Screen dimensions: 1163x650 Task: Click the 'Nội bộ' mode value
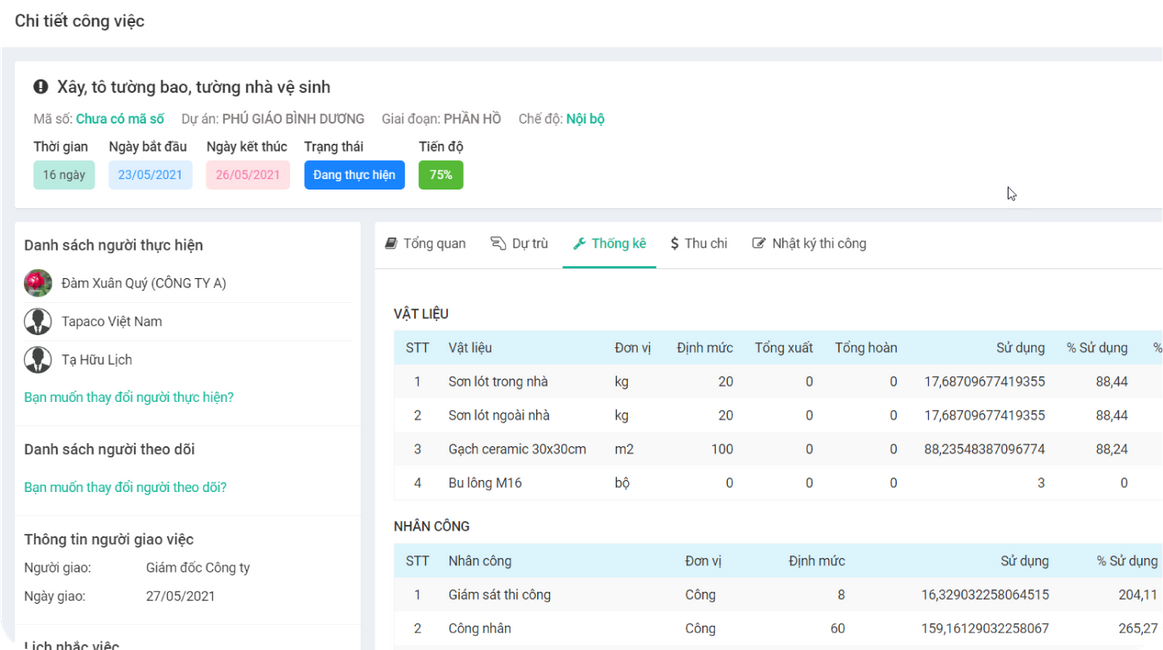[585, 119]
